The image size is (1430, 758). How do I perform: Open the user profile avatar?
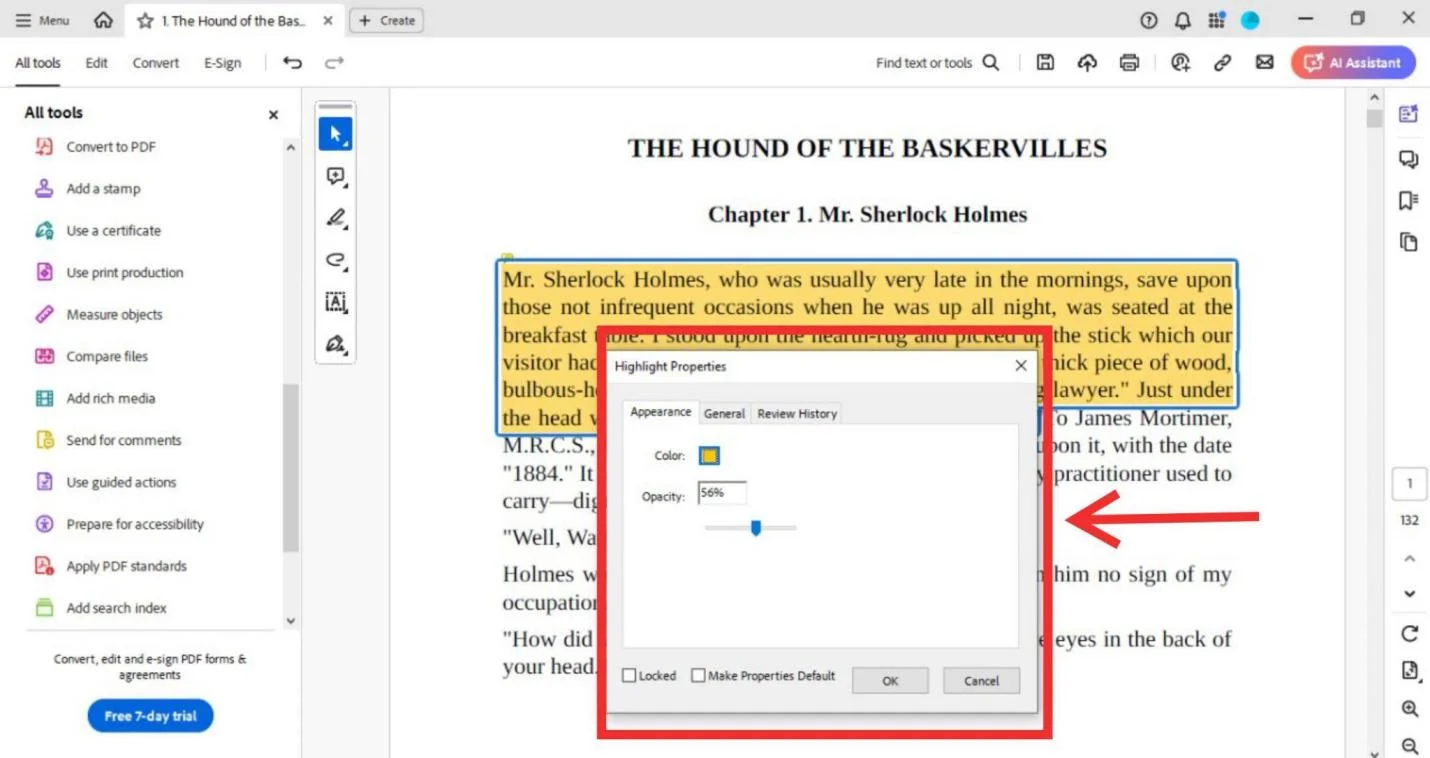point(1250,20)
